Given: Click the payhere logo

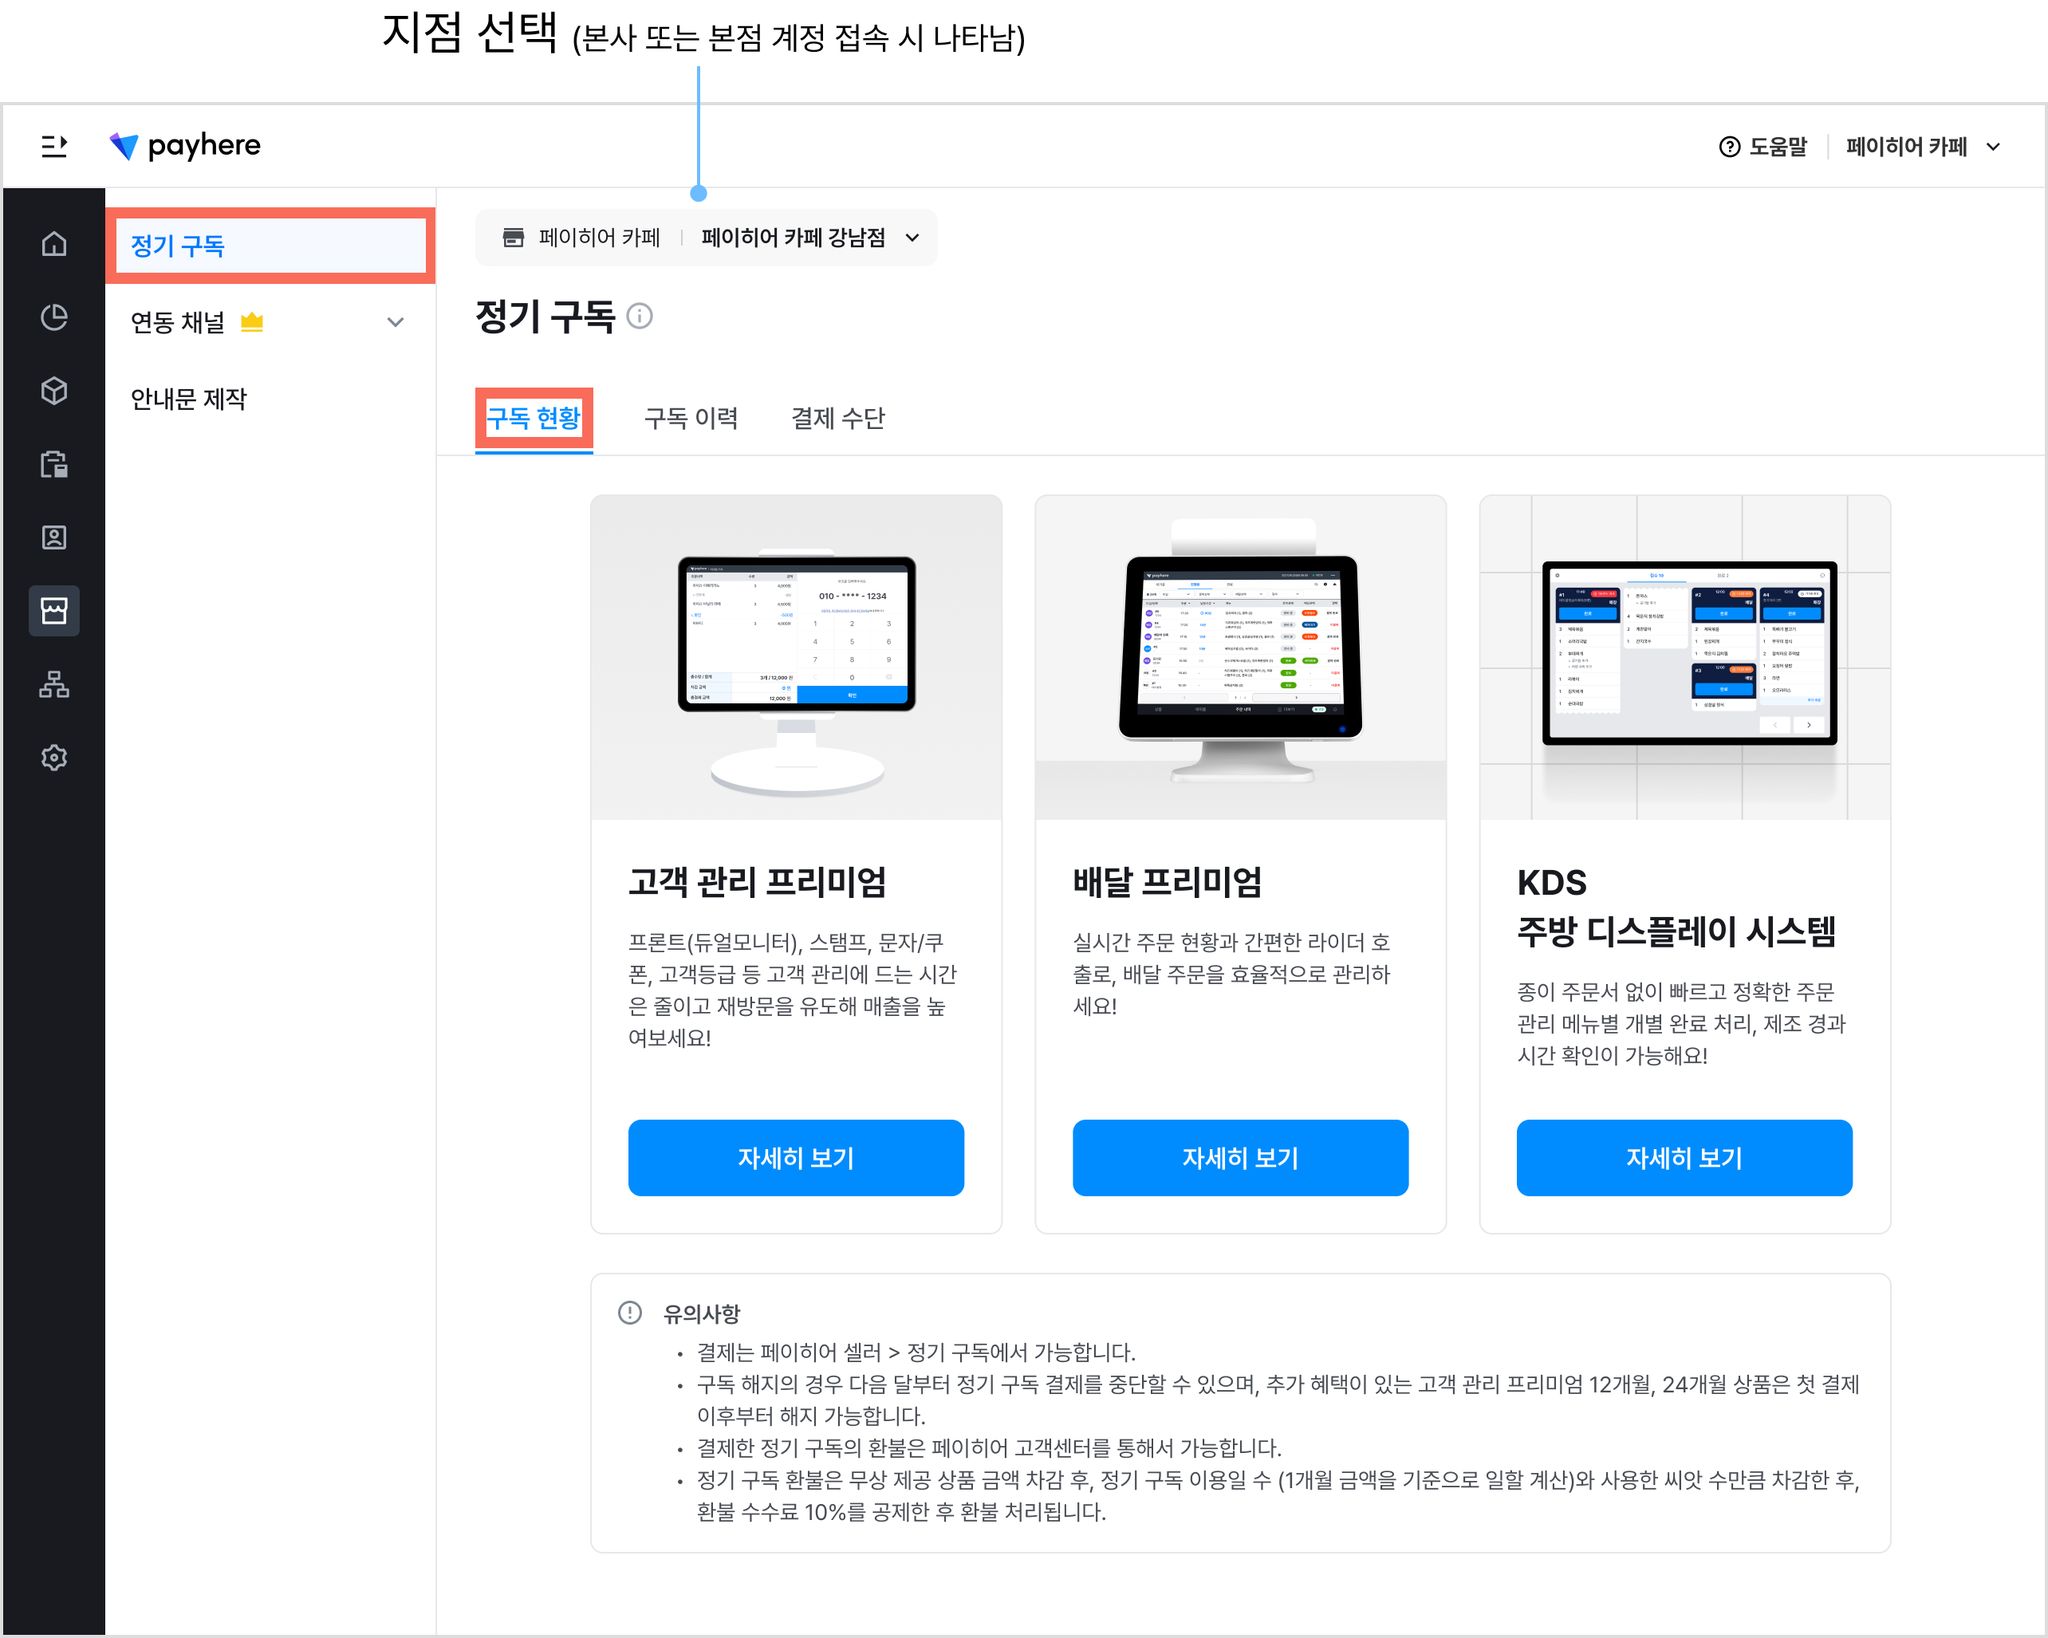Looking at the screenshot, I should (185, 146).
